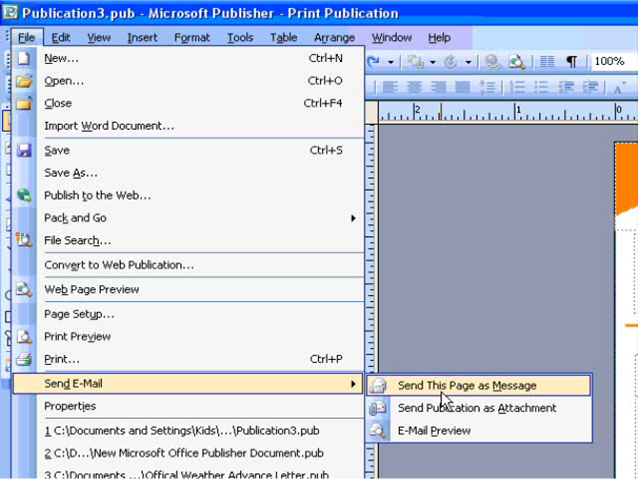Open the Help menu
638x479 pixels.
click(x=439, y=38)
